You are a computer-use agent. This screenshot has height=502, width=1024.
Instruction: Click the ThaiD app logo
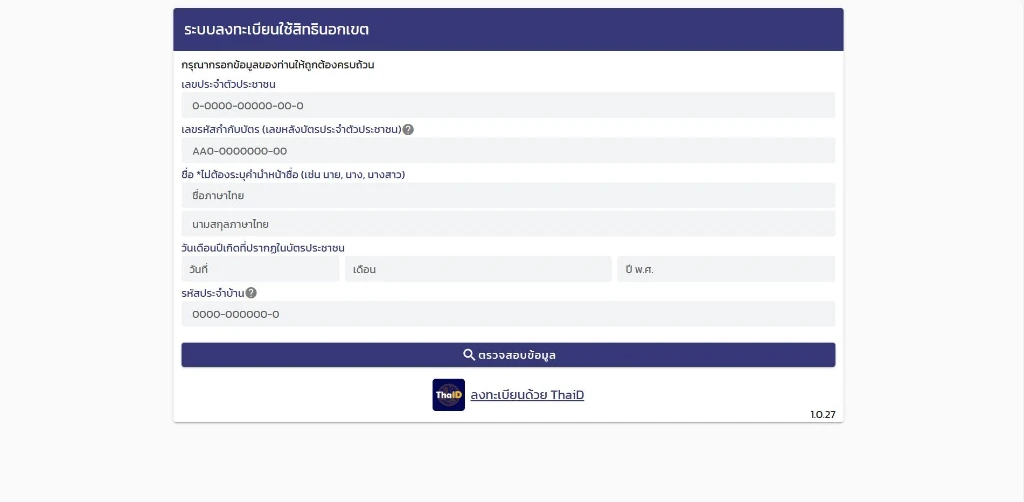448,395
